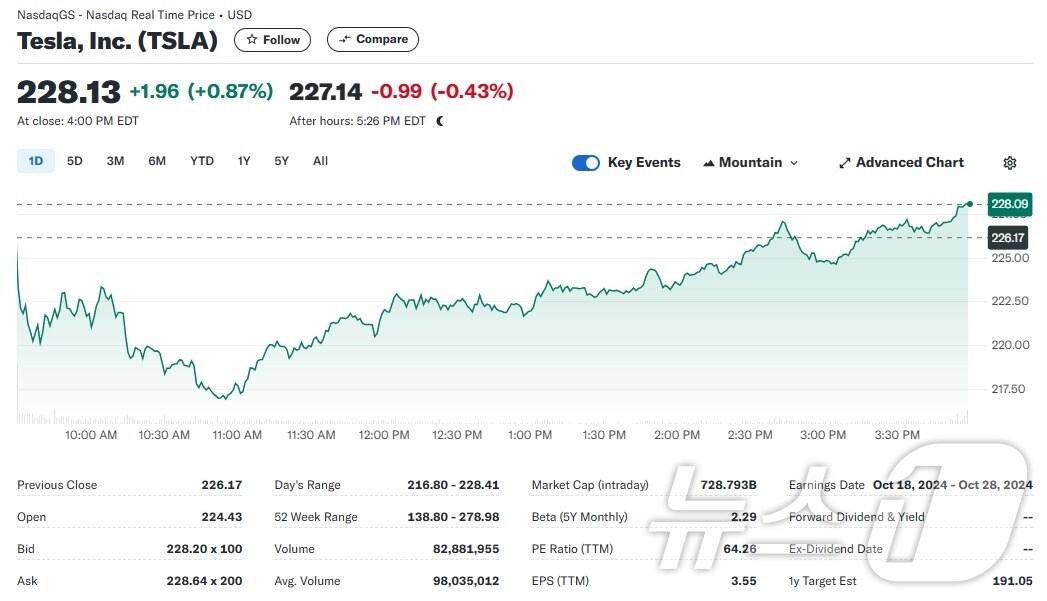Toggle the Key Events switch
This screenshot has width=1047, height=601.
(586, 163)
